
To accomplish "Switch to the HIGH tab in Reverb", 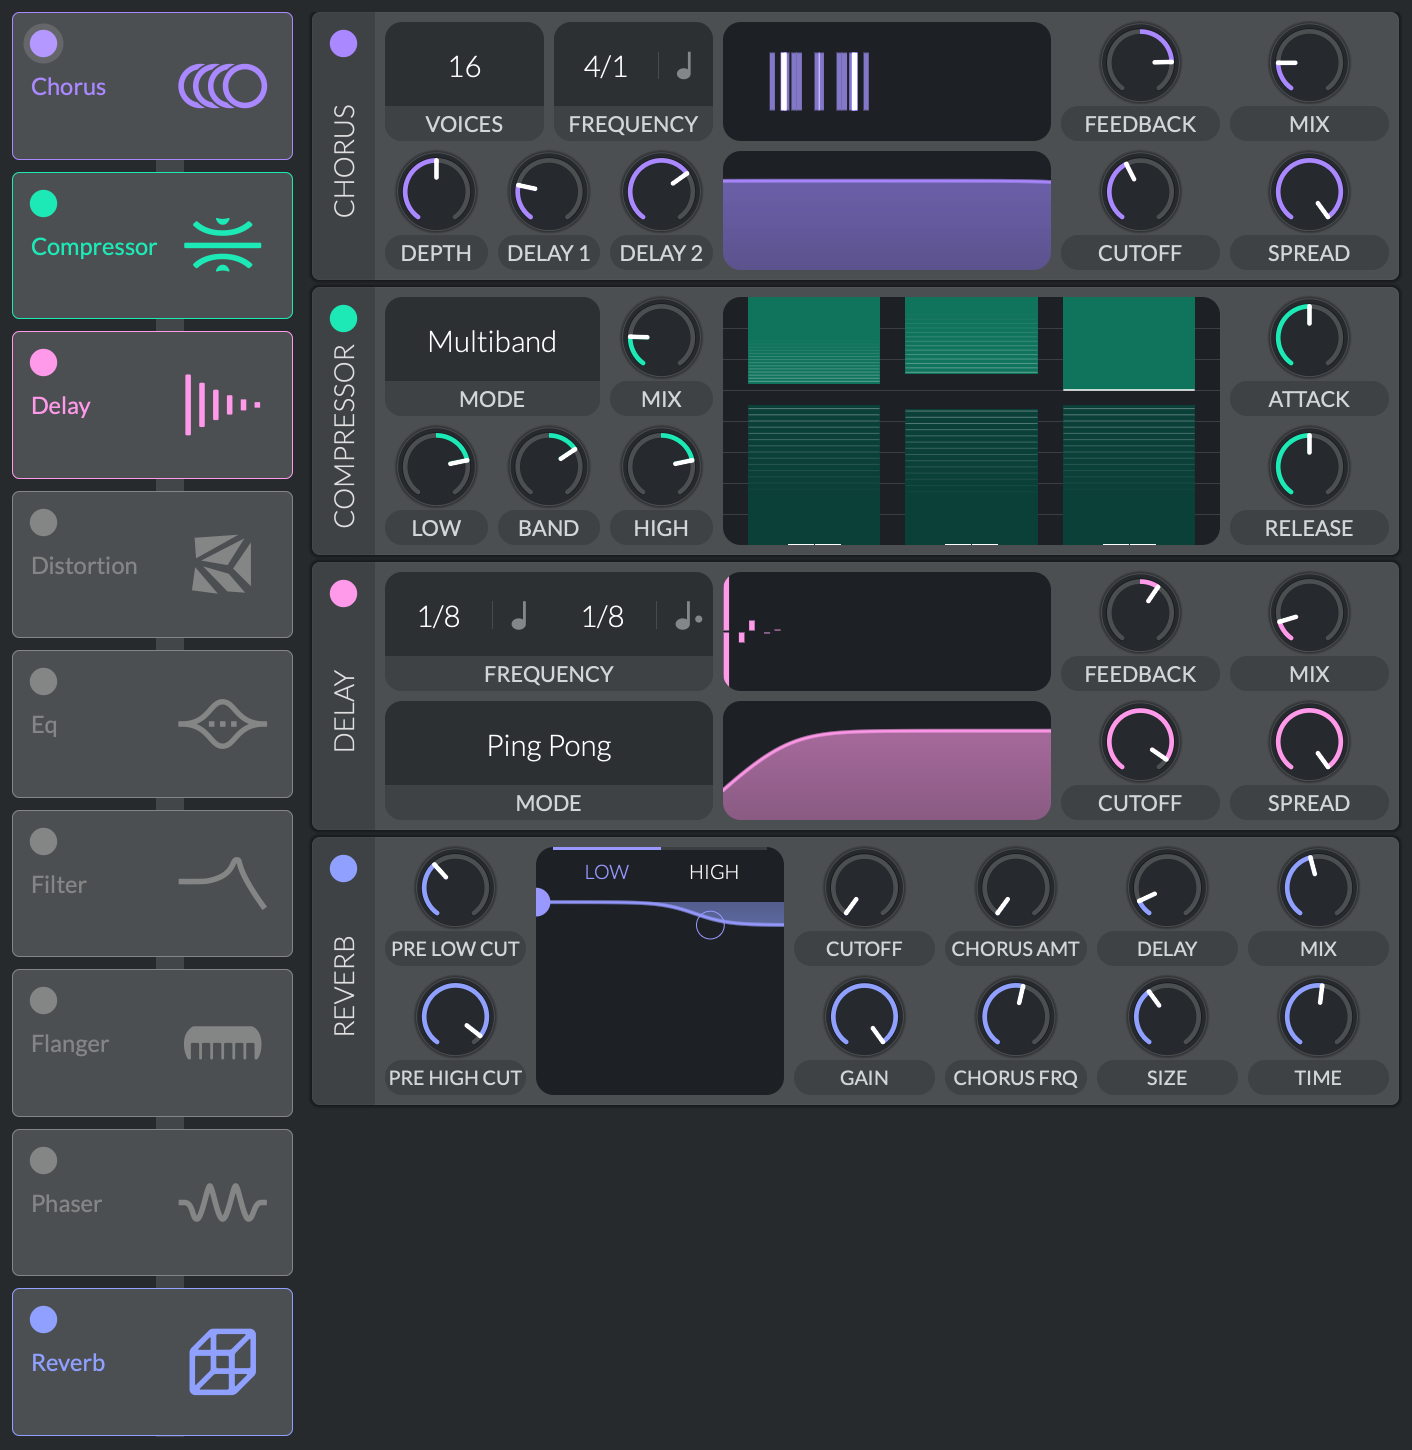I will click(713, 871).
